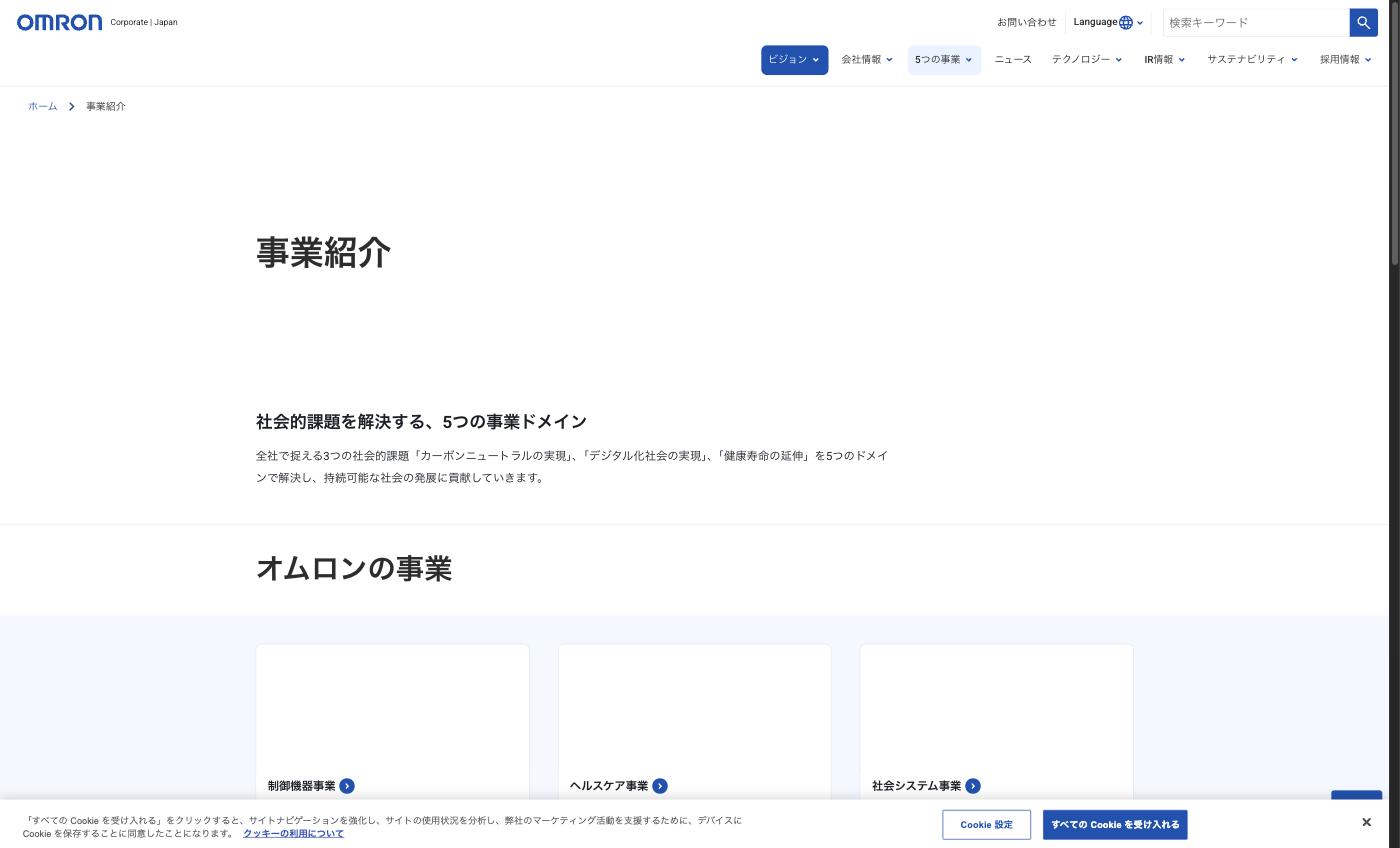
Task: Click the Corporate | Japan label
Action: coord(144,22)
